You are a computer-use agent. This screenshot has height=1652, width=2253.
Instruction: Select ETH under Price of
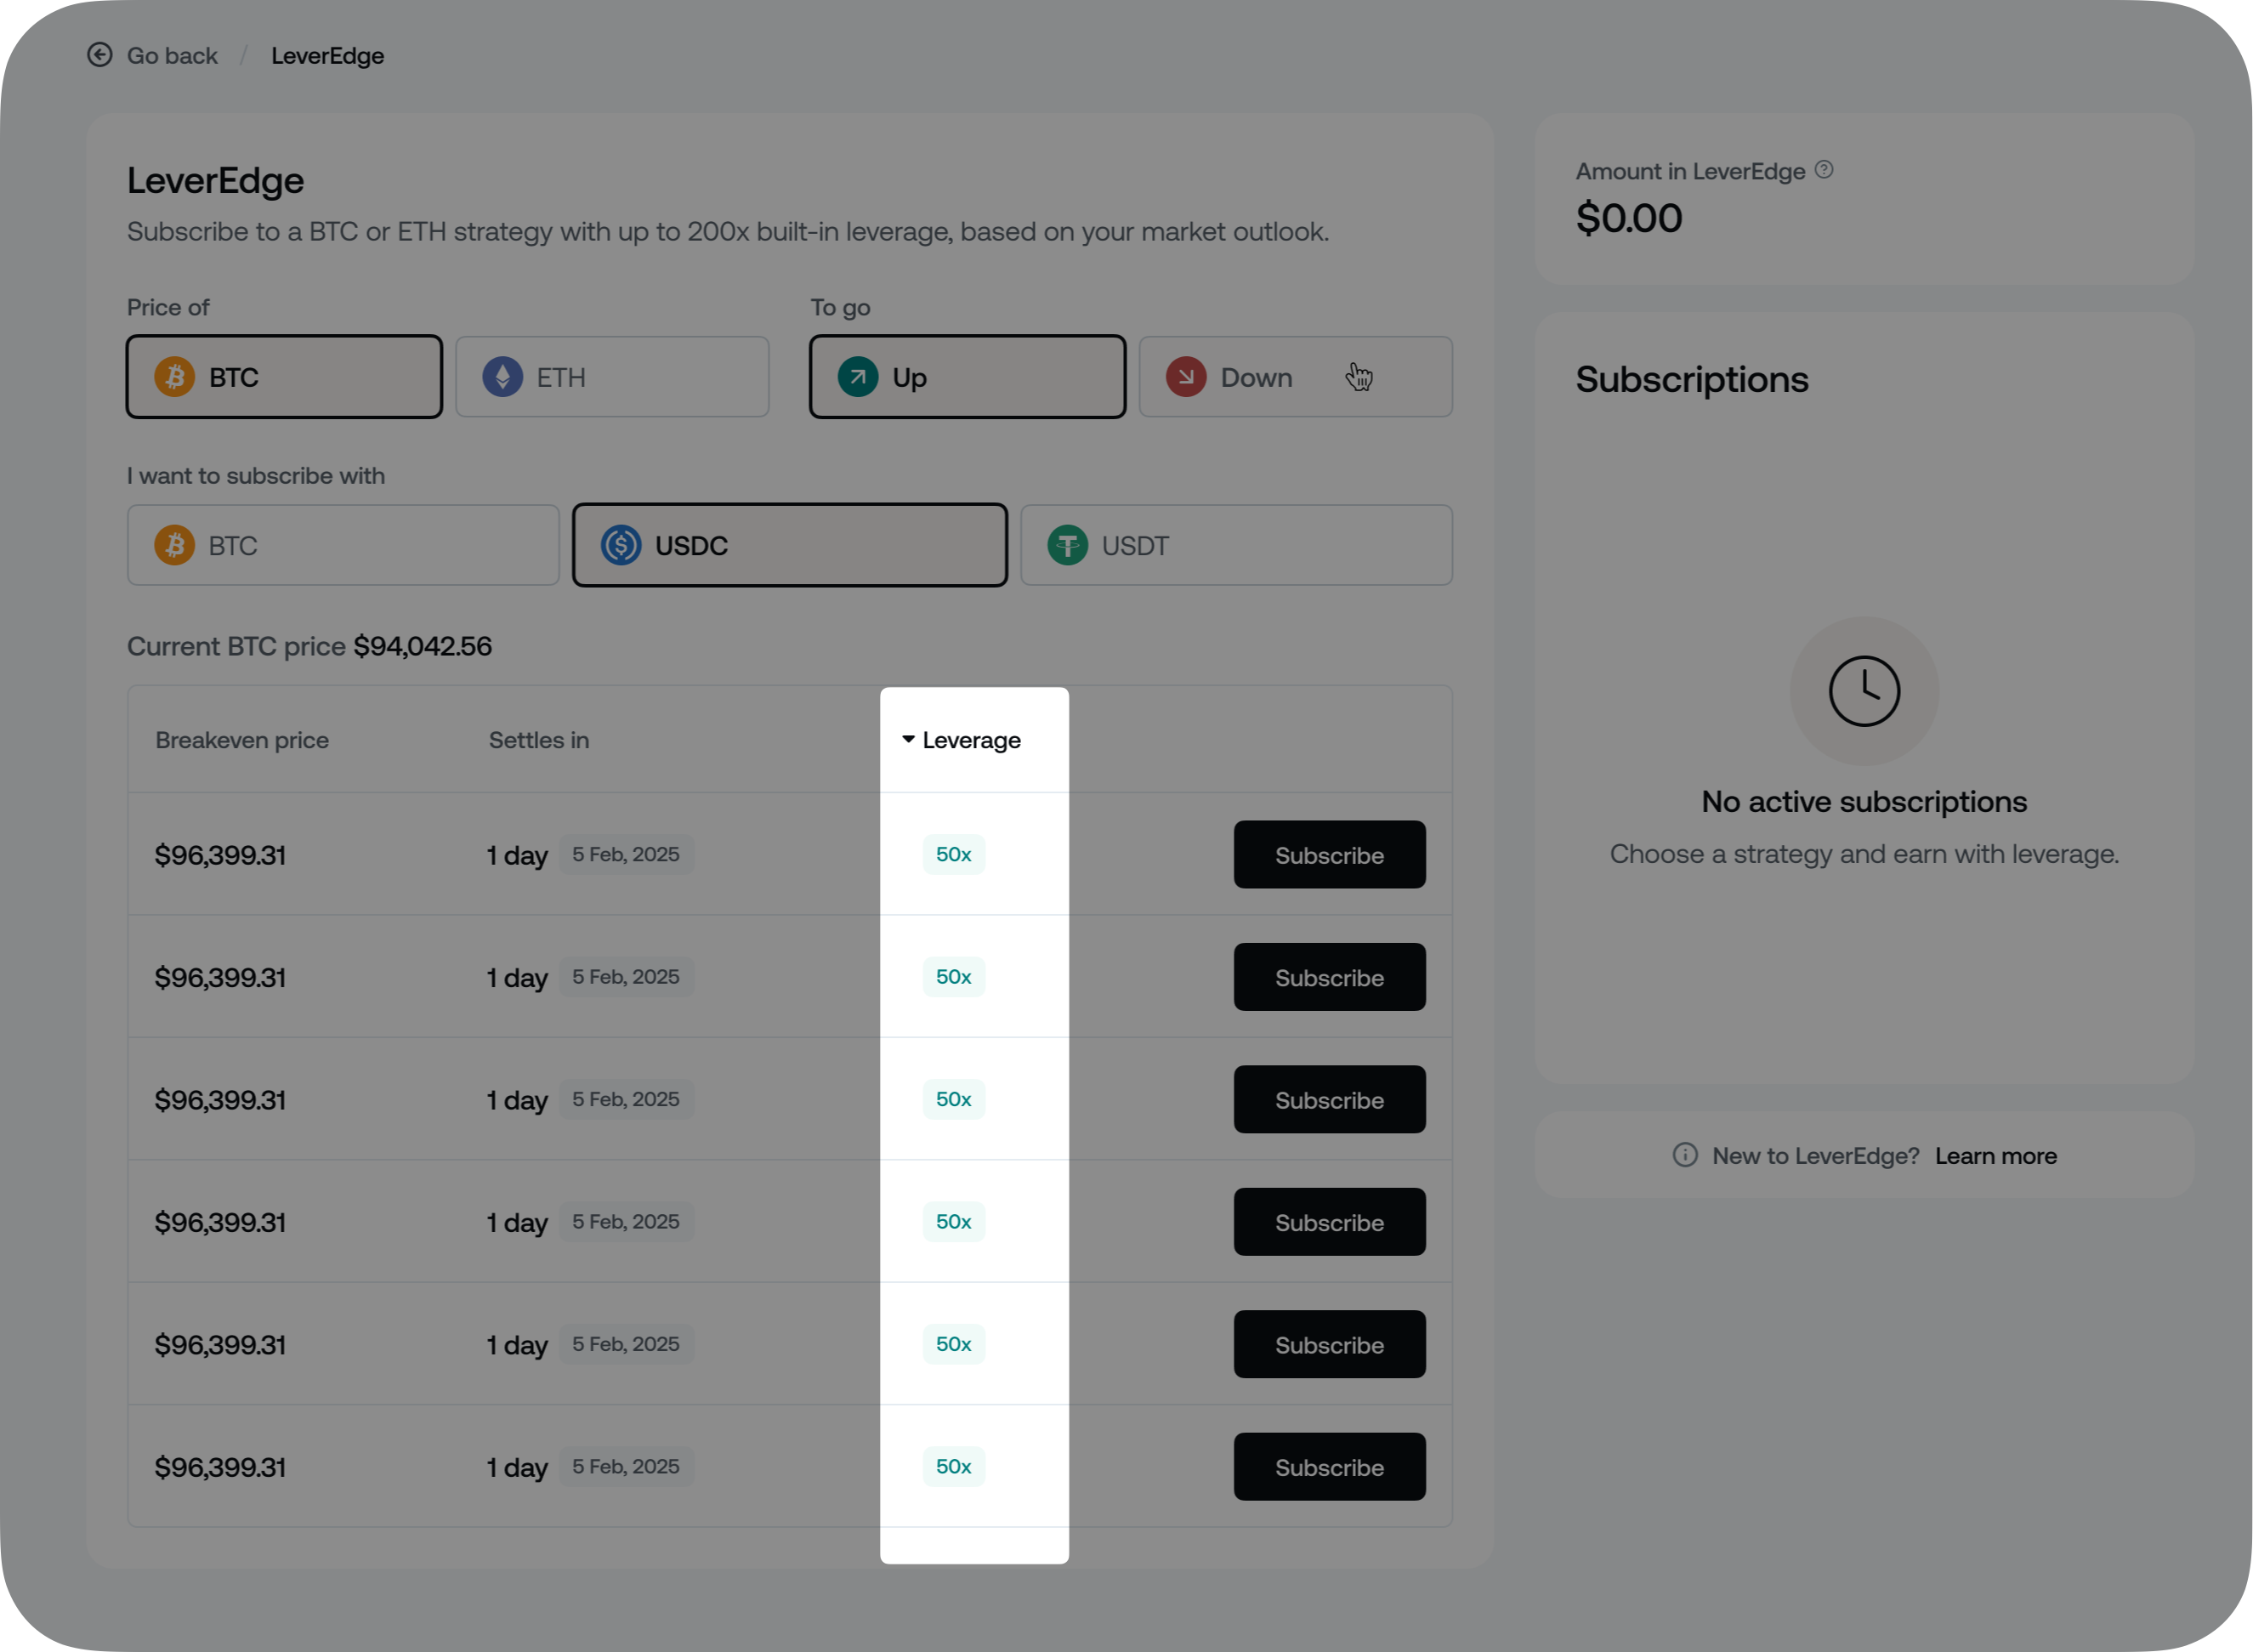[x=612, y=377]
